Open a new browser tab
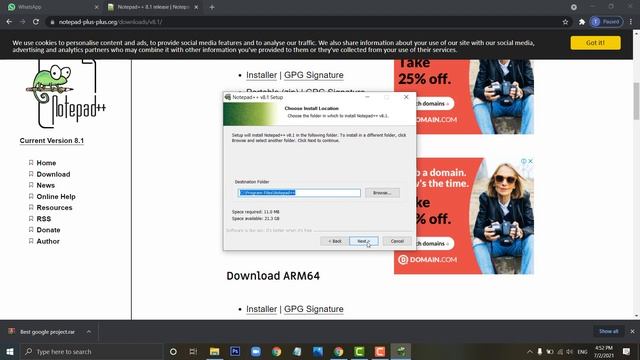This screenshot has height=360, width=640. coord(212,7)
